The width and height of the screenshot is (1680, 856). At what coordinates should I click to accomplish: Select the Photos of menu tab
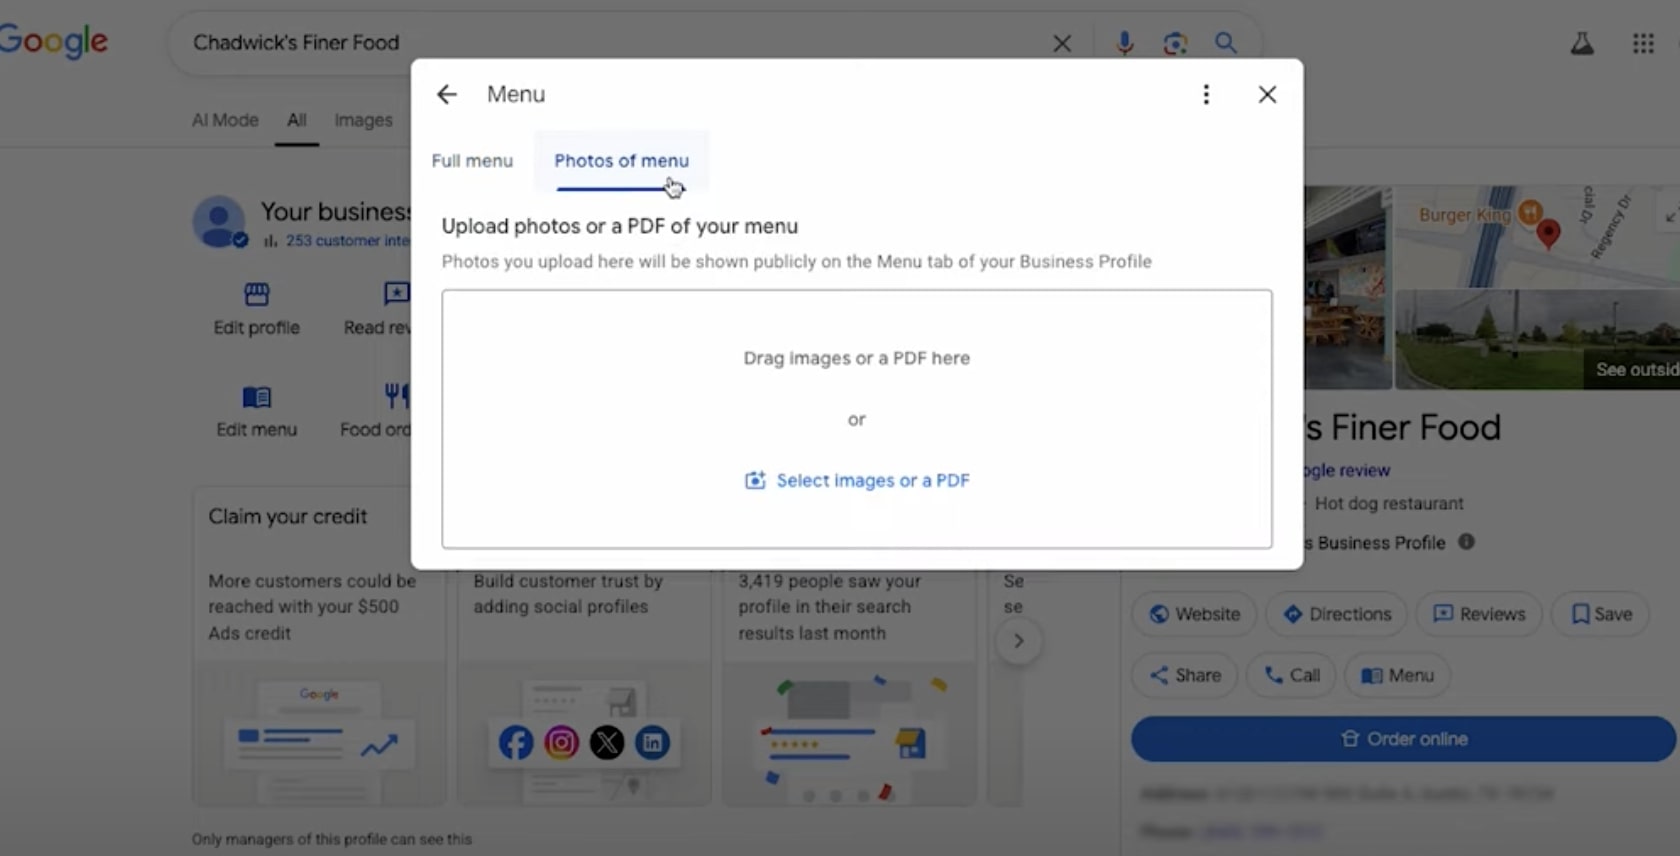click(621, 160)
